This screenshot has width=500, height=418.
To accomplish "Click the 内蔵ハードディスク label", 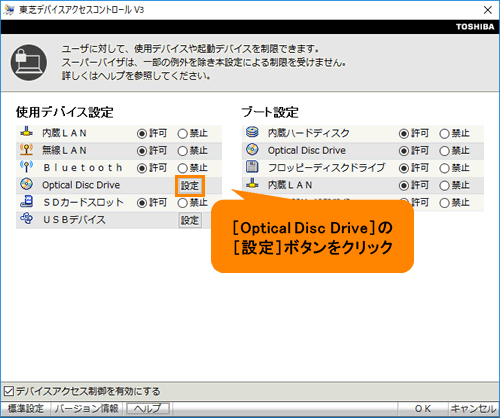I will 309,133.
